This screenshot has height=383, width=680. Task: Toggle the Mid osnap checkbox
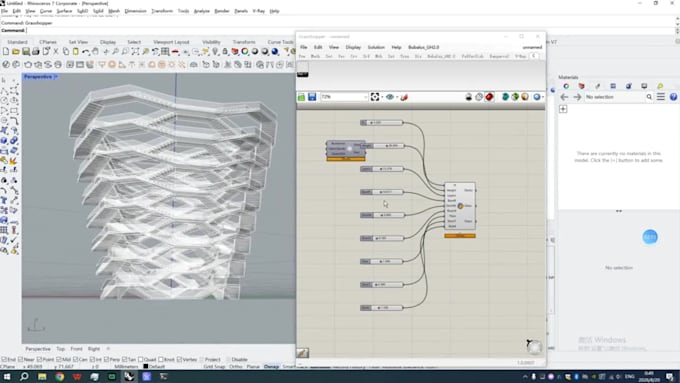click(x=59, y=360)
